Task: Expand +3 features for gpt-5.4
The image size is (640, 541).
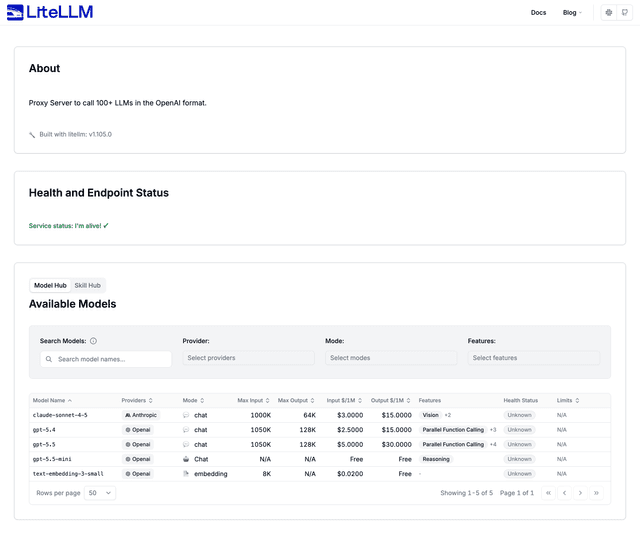Action: [x=493, y=430]
